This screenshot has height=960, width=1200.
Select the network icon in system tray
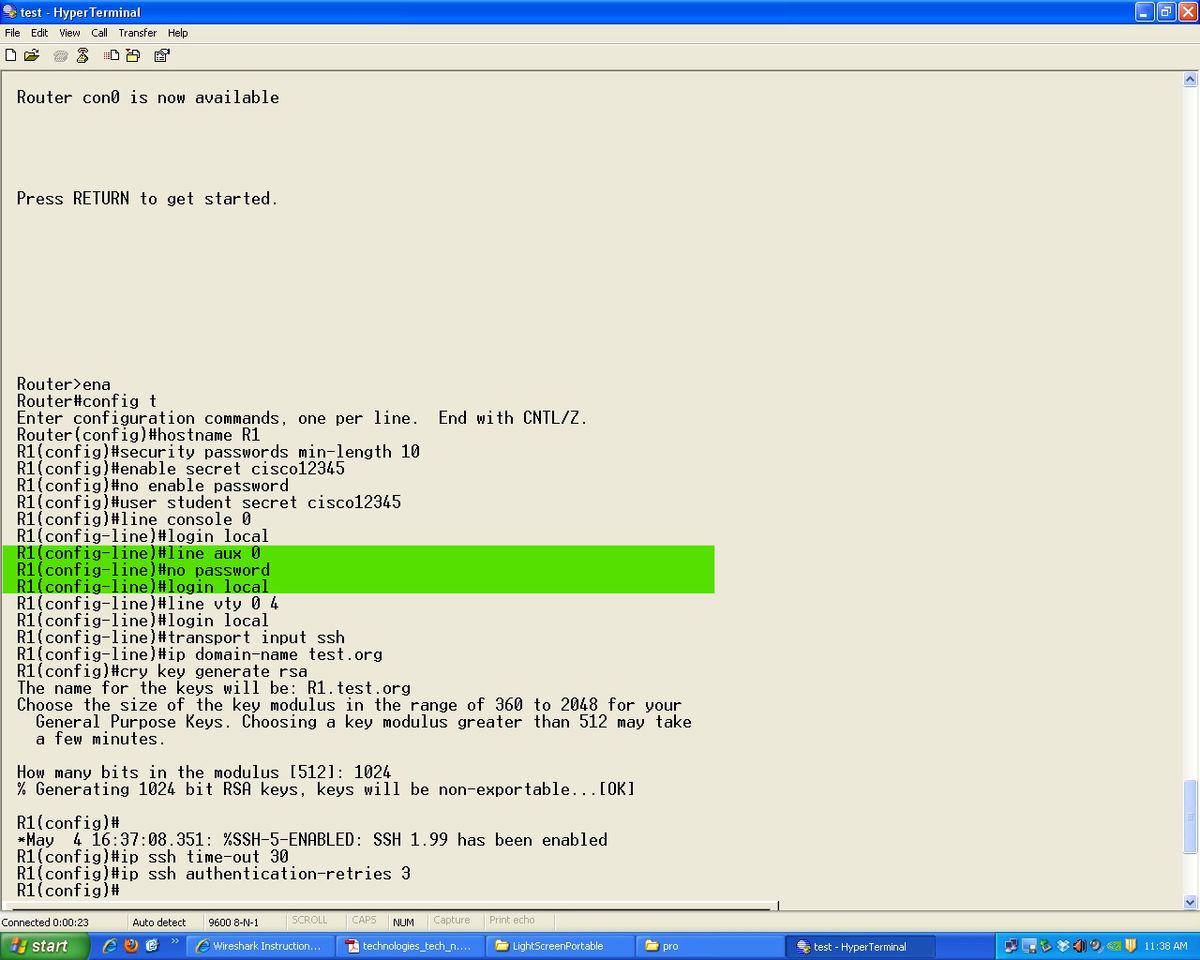click(x=1011, y=946)
